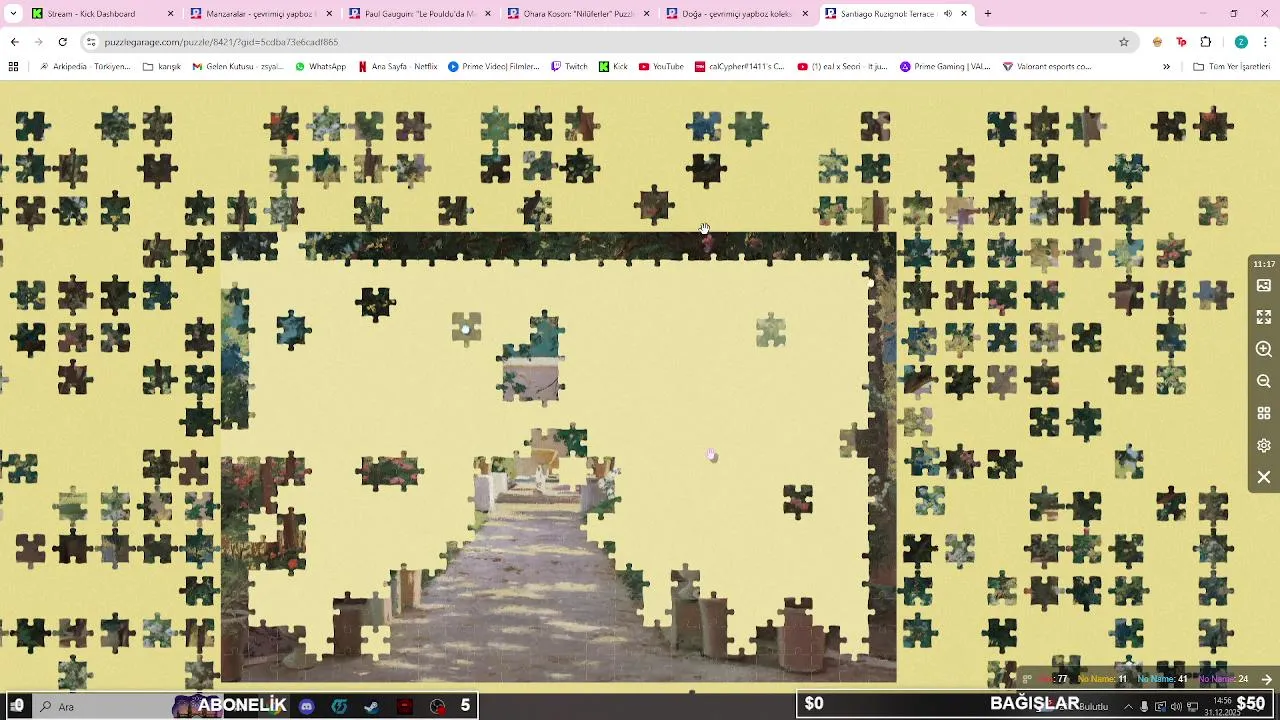1280x720 pixels.
Task: Open Discord from the taskbar
Action: click(306, 706)
